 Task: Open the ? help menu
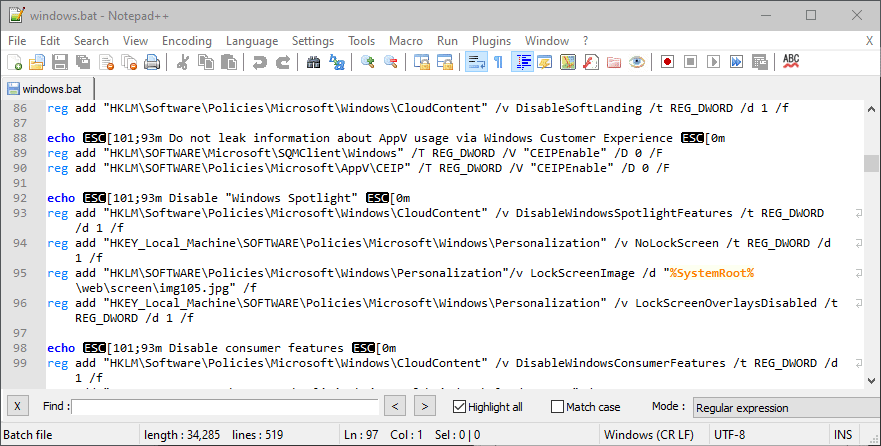(x=585, y=41)
